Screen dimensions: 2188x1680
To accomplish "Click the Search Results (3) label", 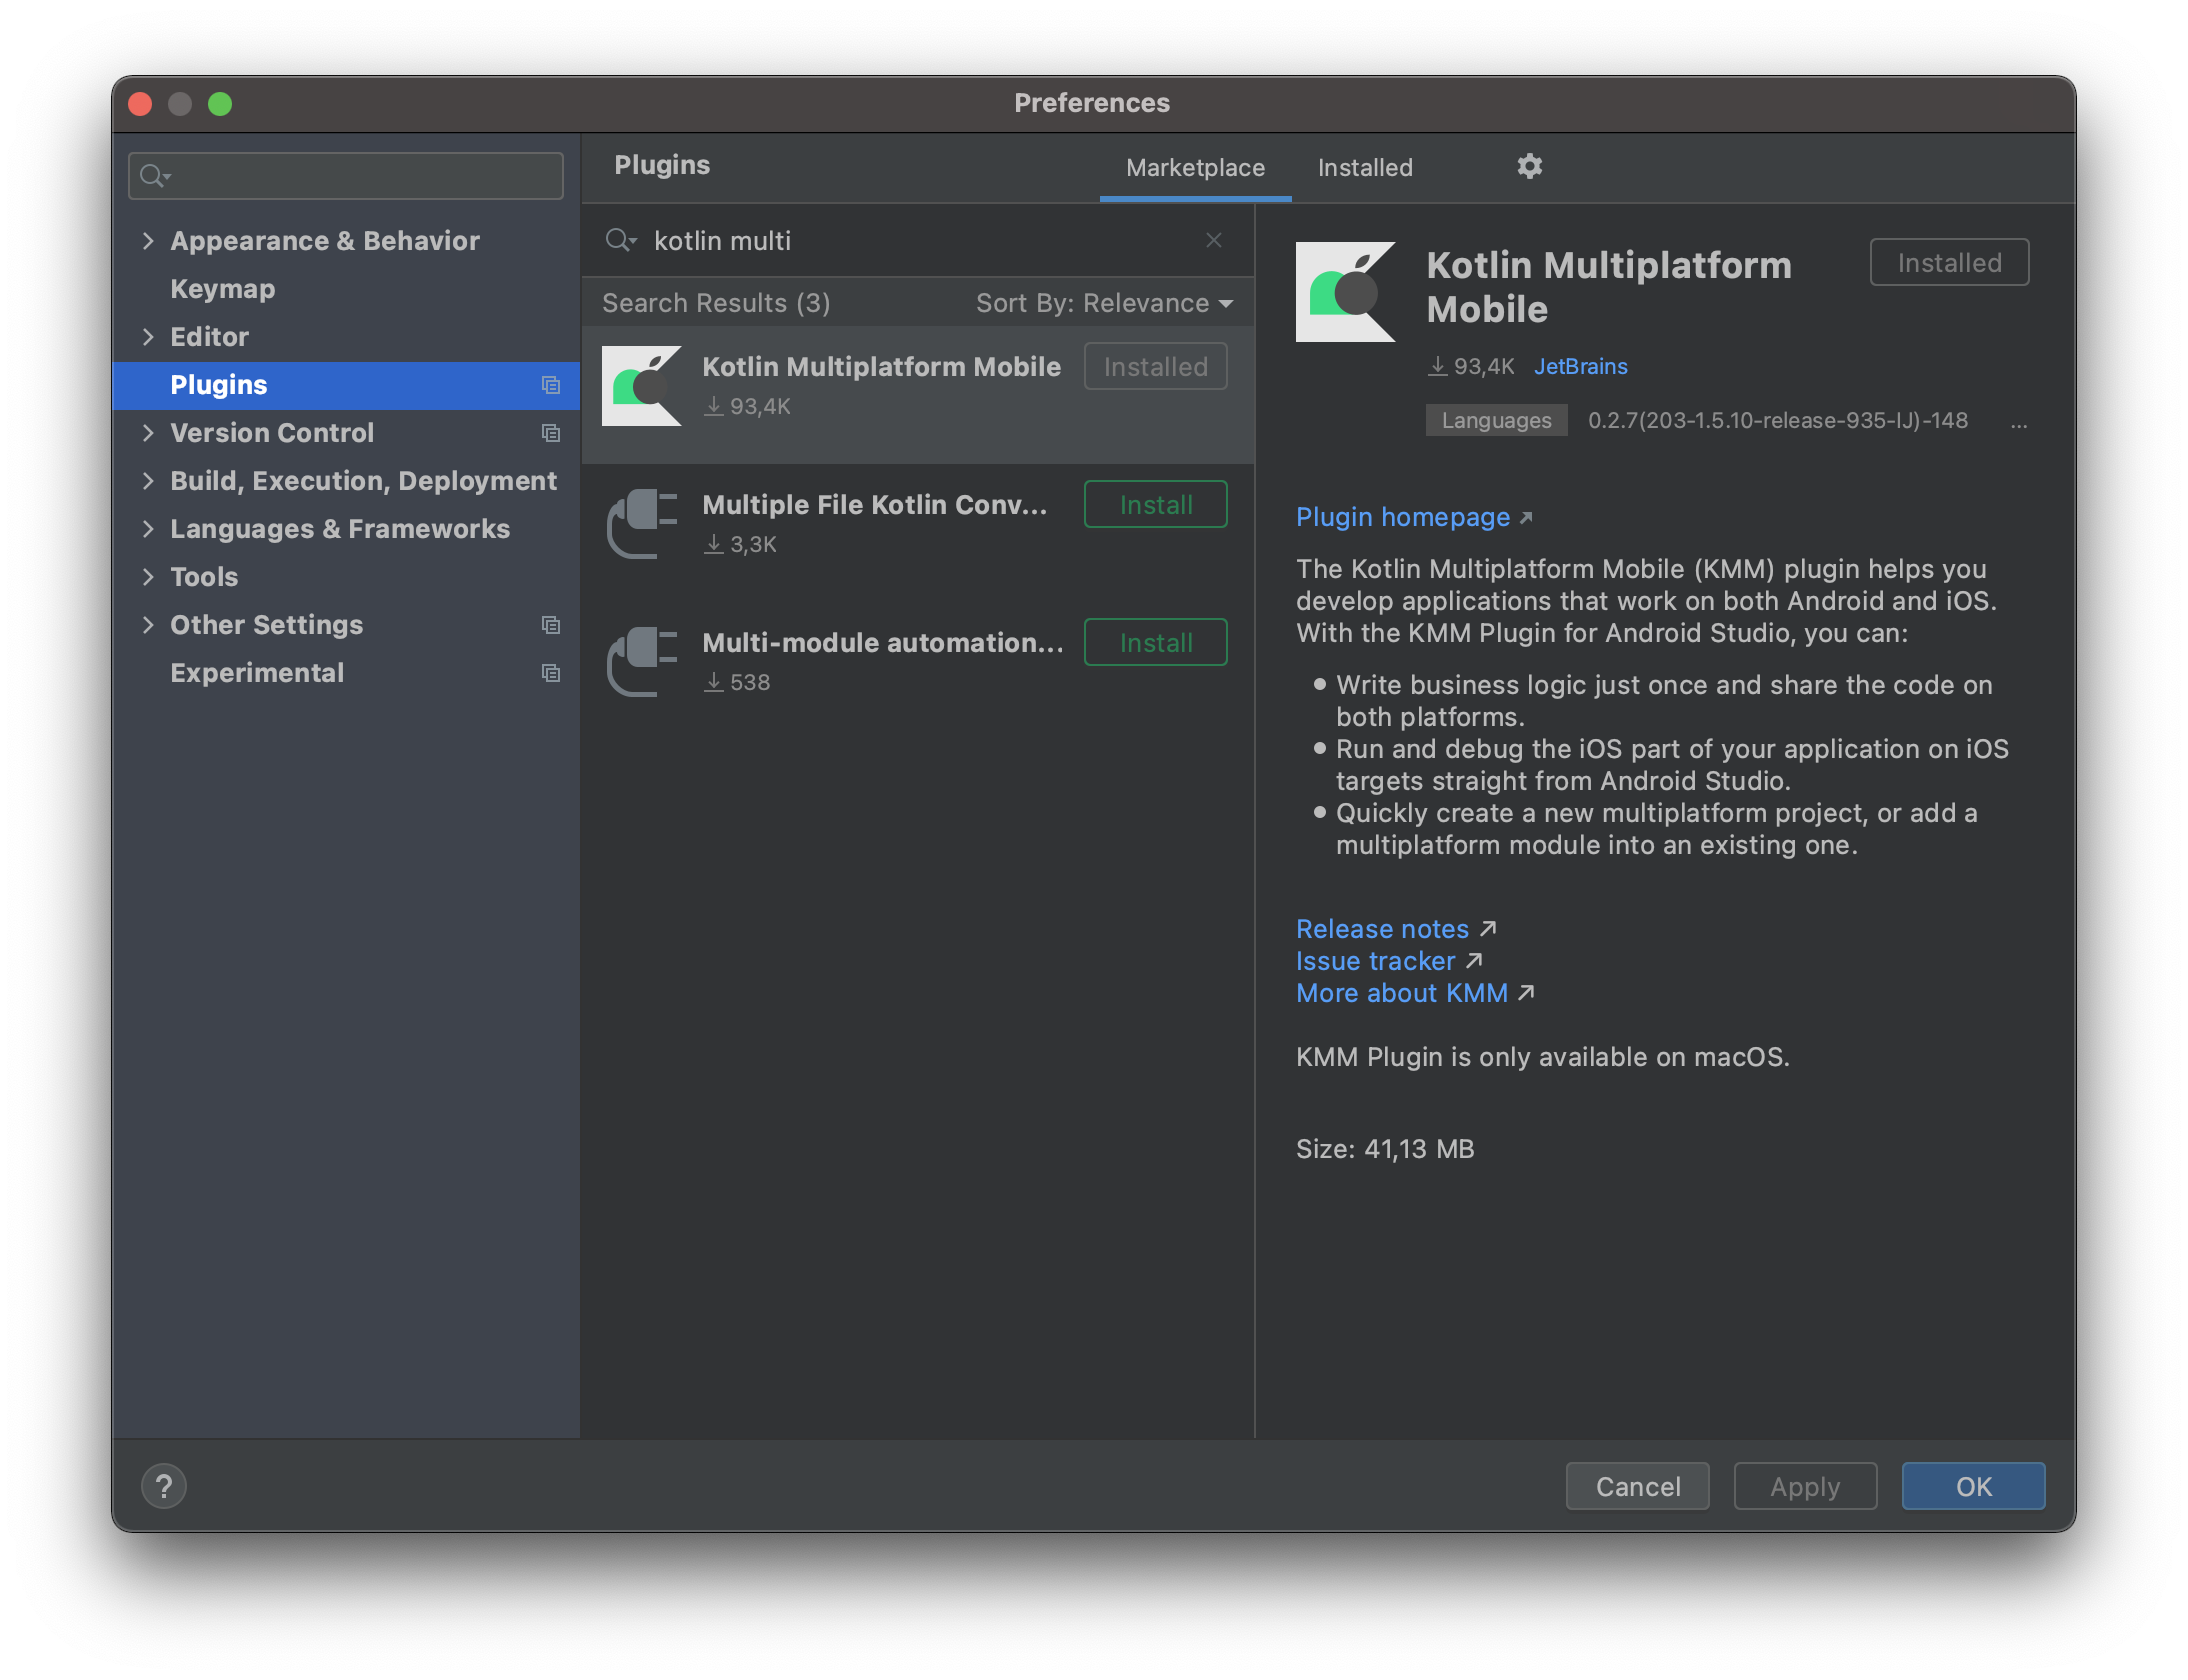I will pos(716,303).
